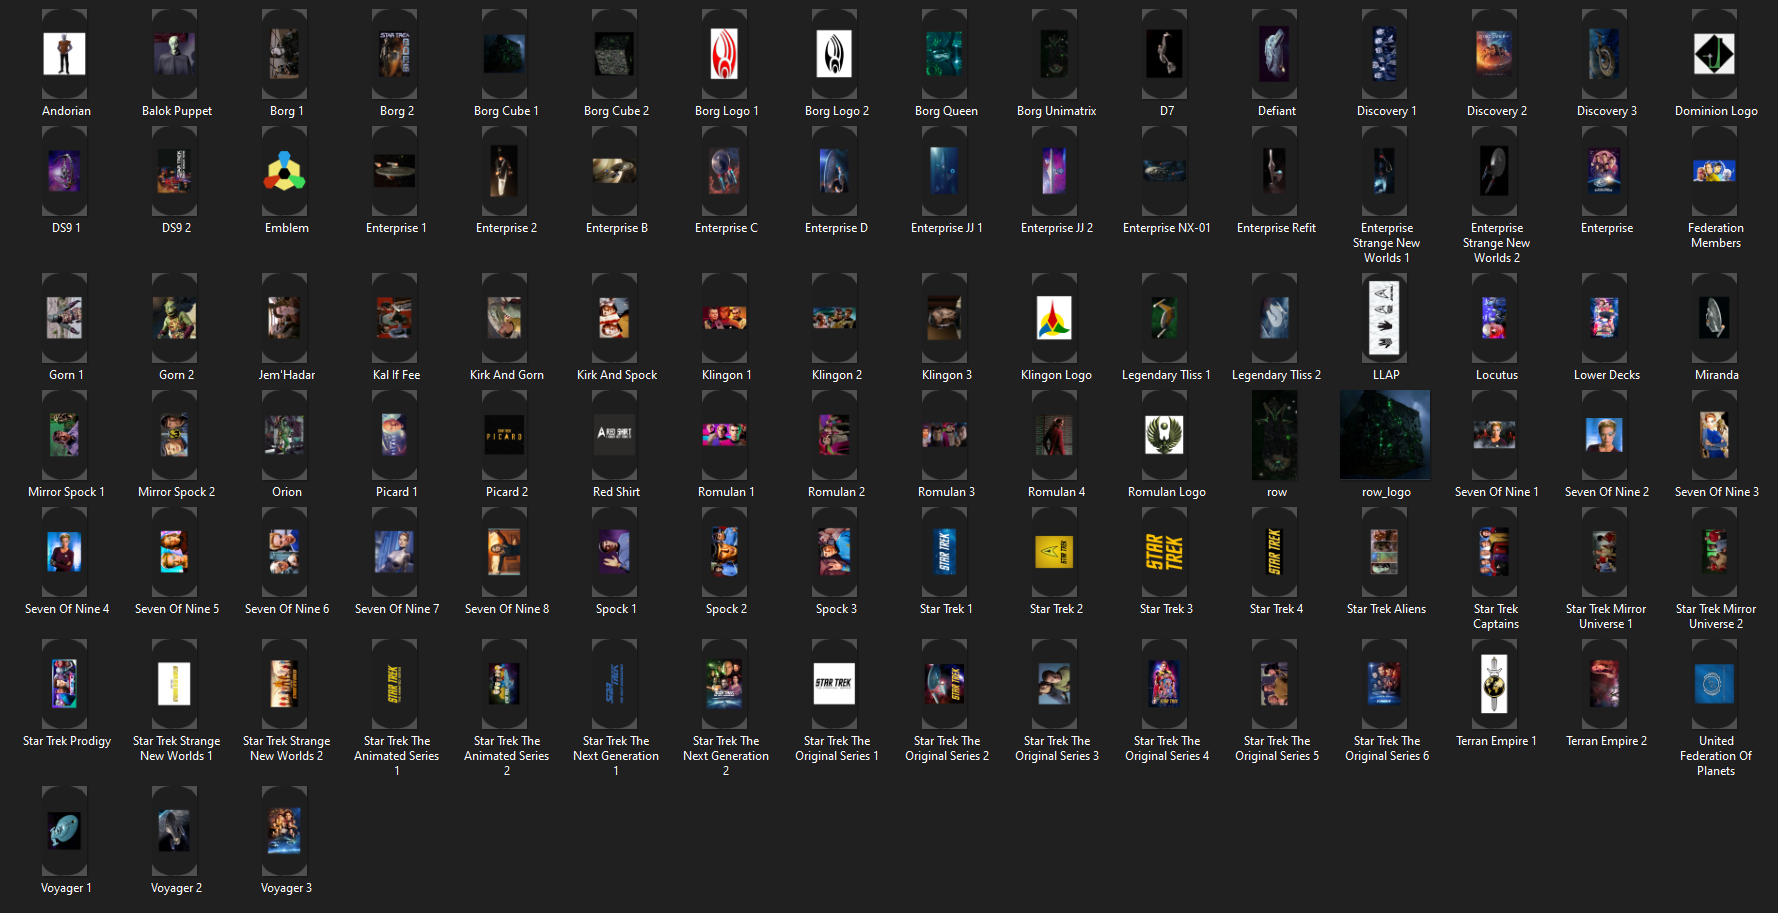
Task: Click the Star Trek 2 yellow icon
Action: coord(1054,552)
